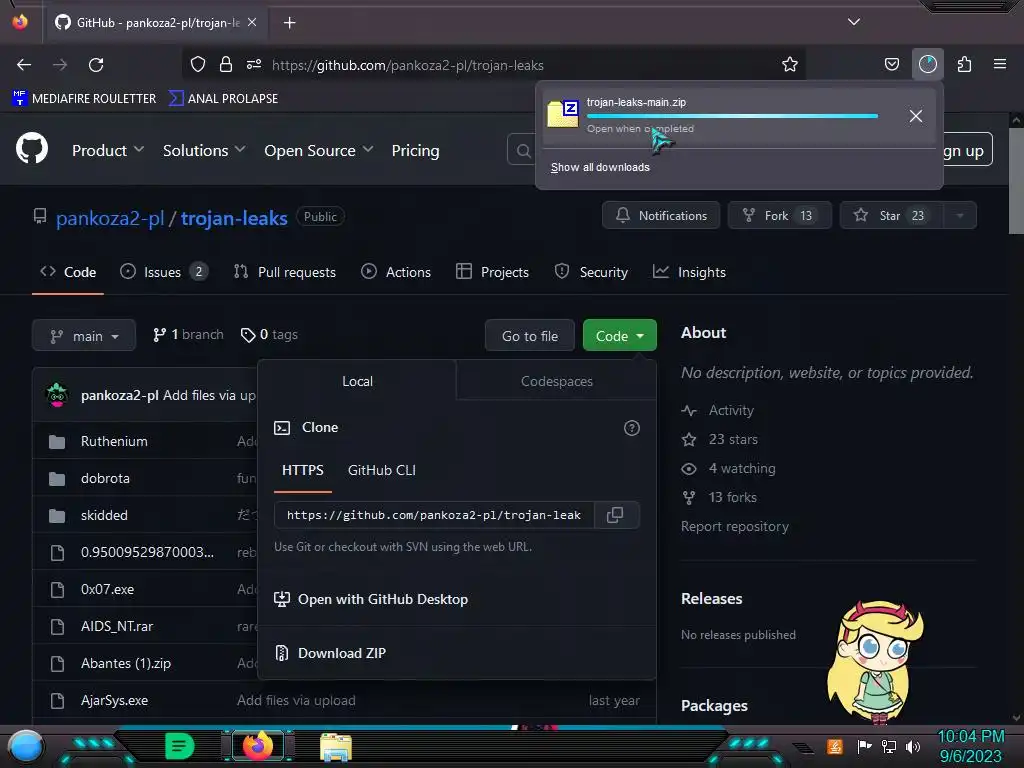Click the clone URL text field
Viewport: 1024px width, 768px height.
point(434,515)
